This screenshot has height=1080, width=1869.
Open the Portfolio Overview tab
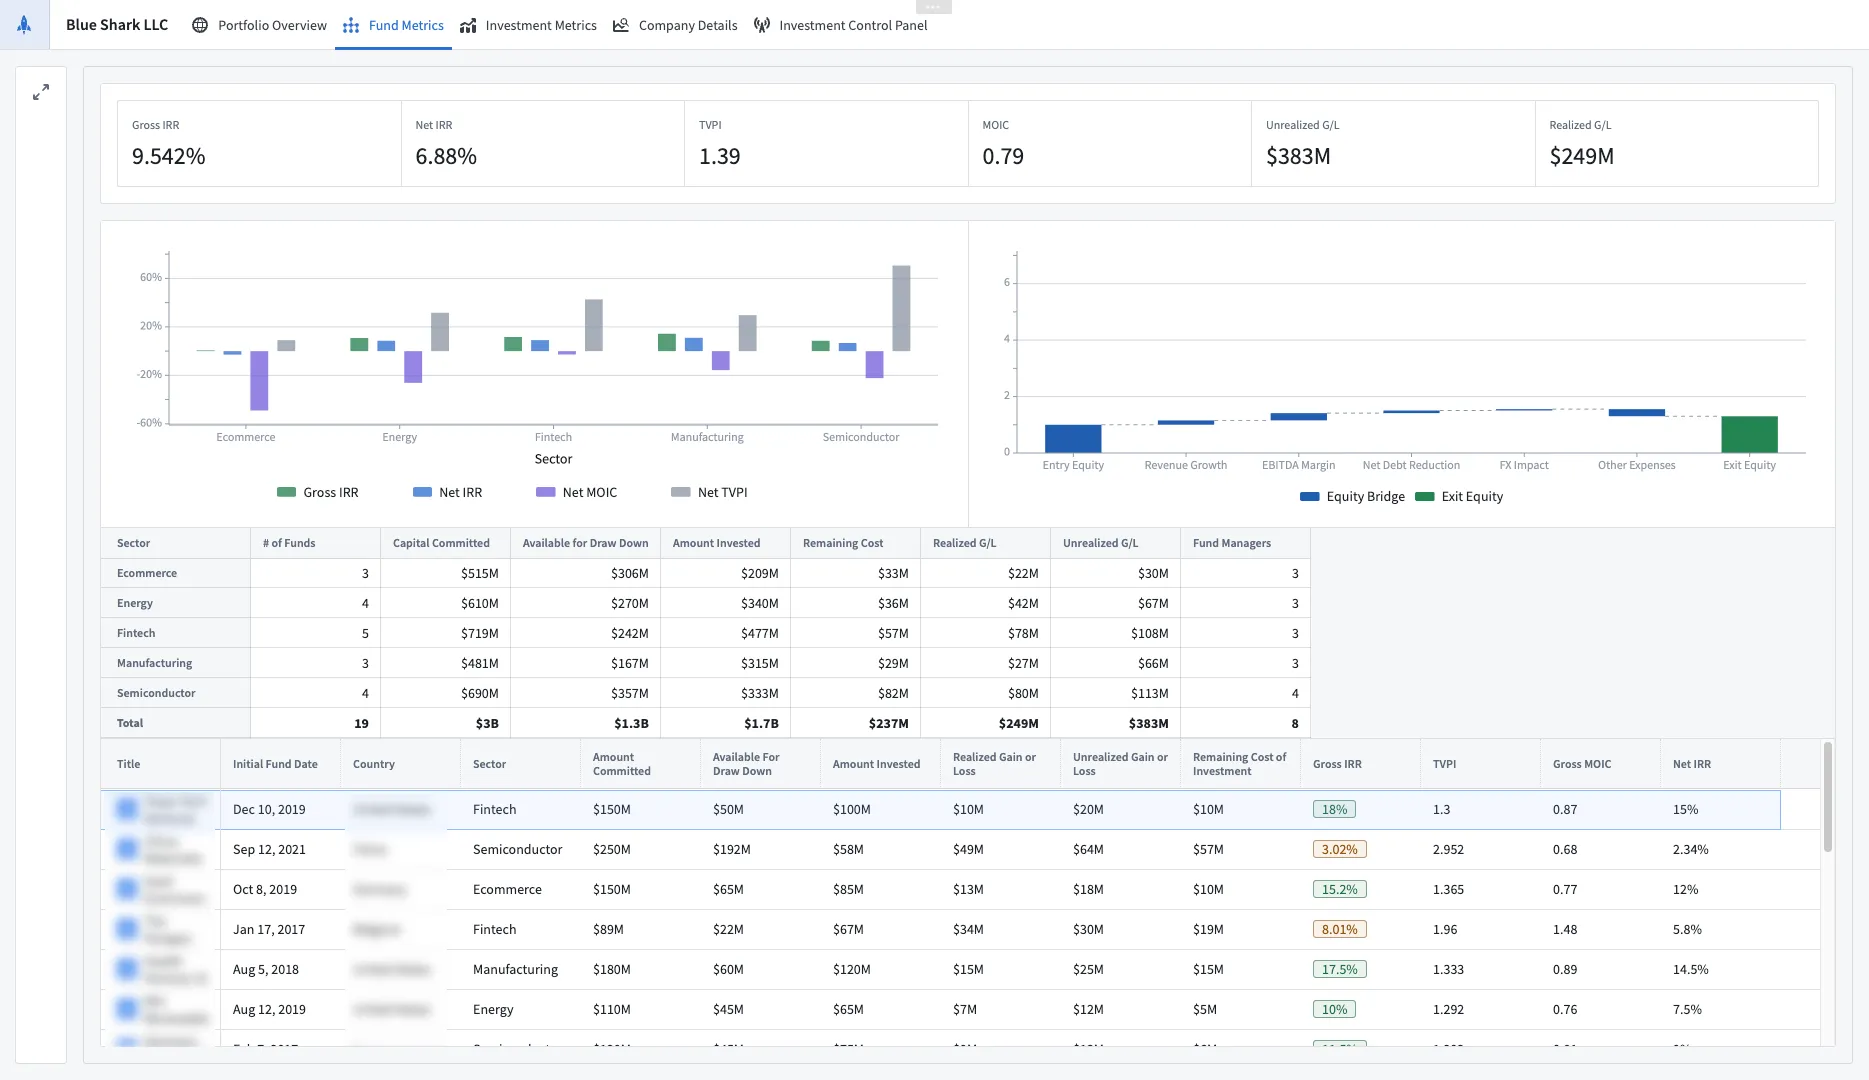272,25
